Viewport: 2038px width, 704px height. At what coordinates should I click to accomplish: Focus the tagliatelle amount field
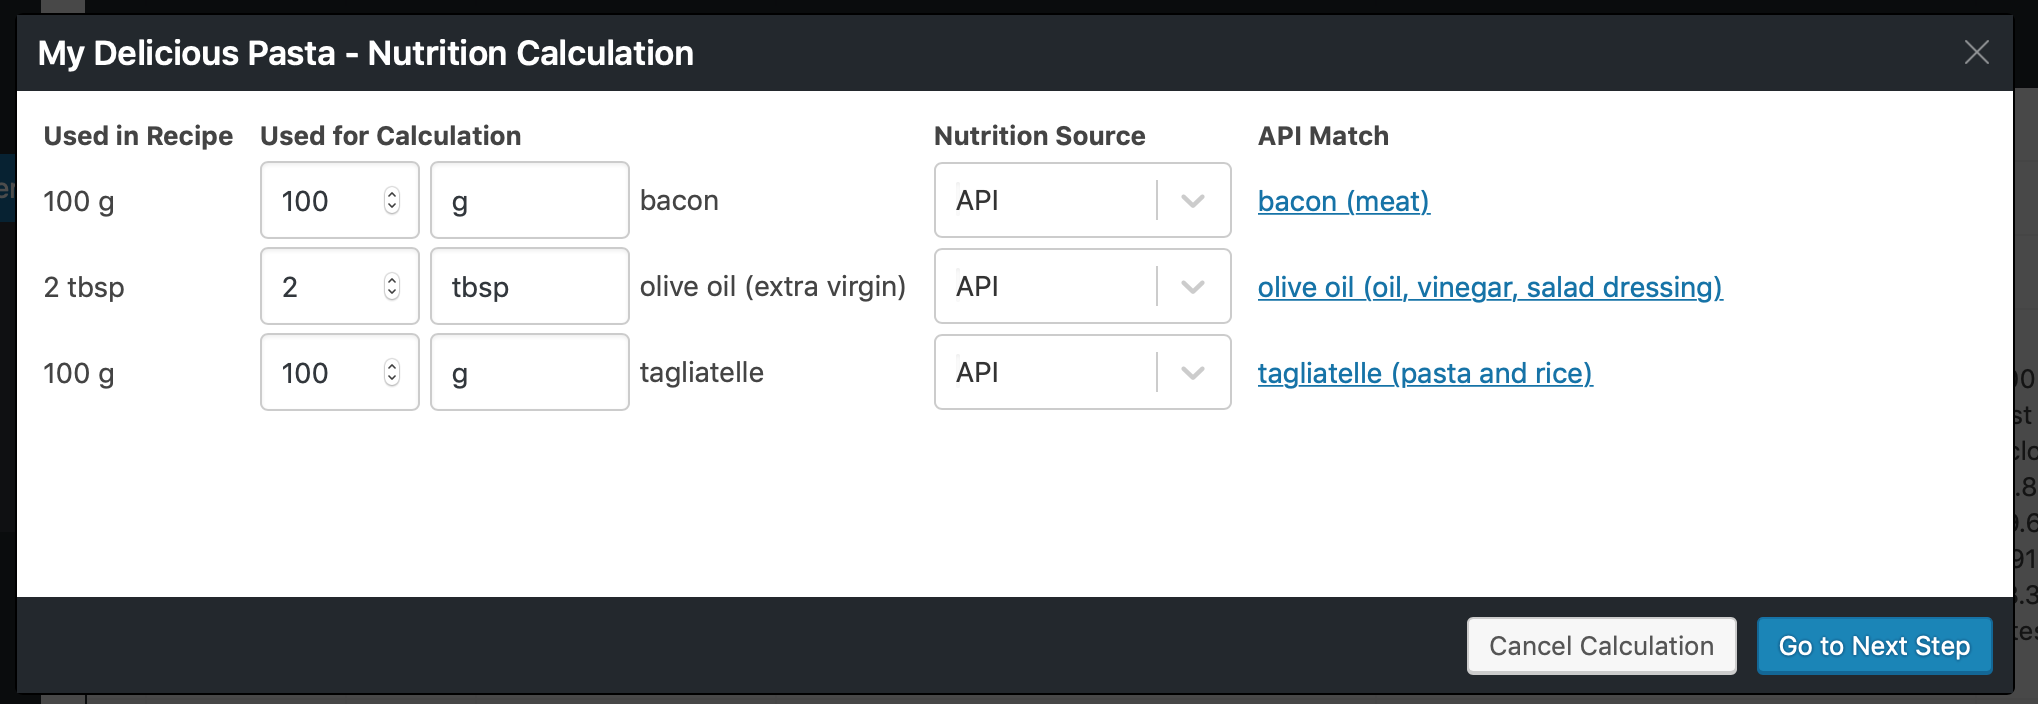[320, 373]
